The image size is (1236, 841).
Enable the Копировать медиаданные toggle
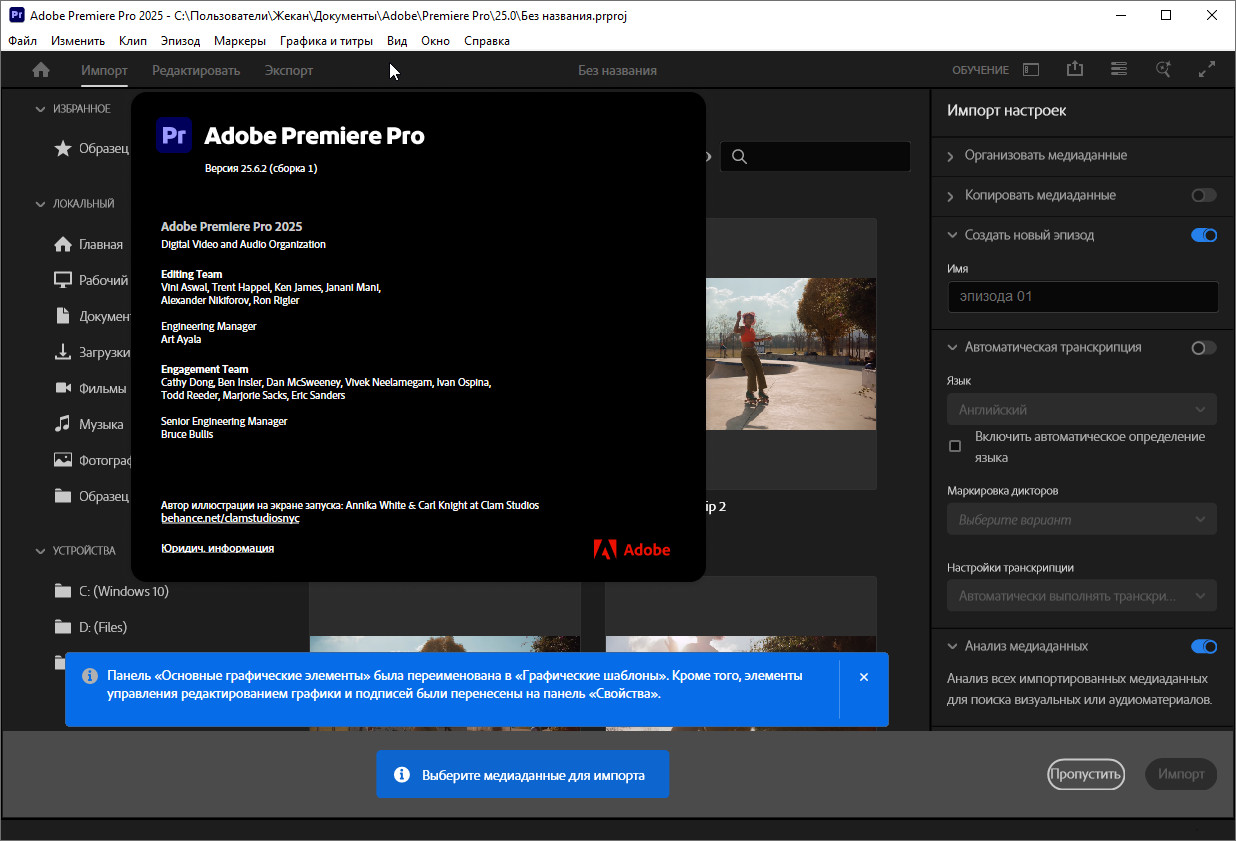click(1203, 196)
